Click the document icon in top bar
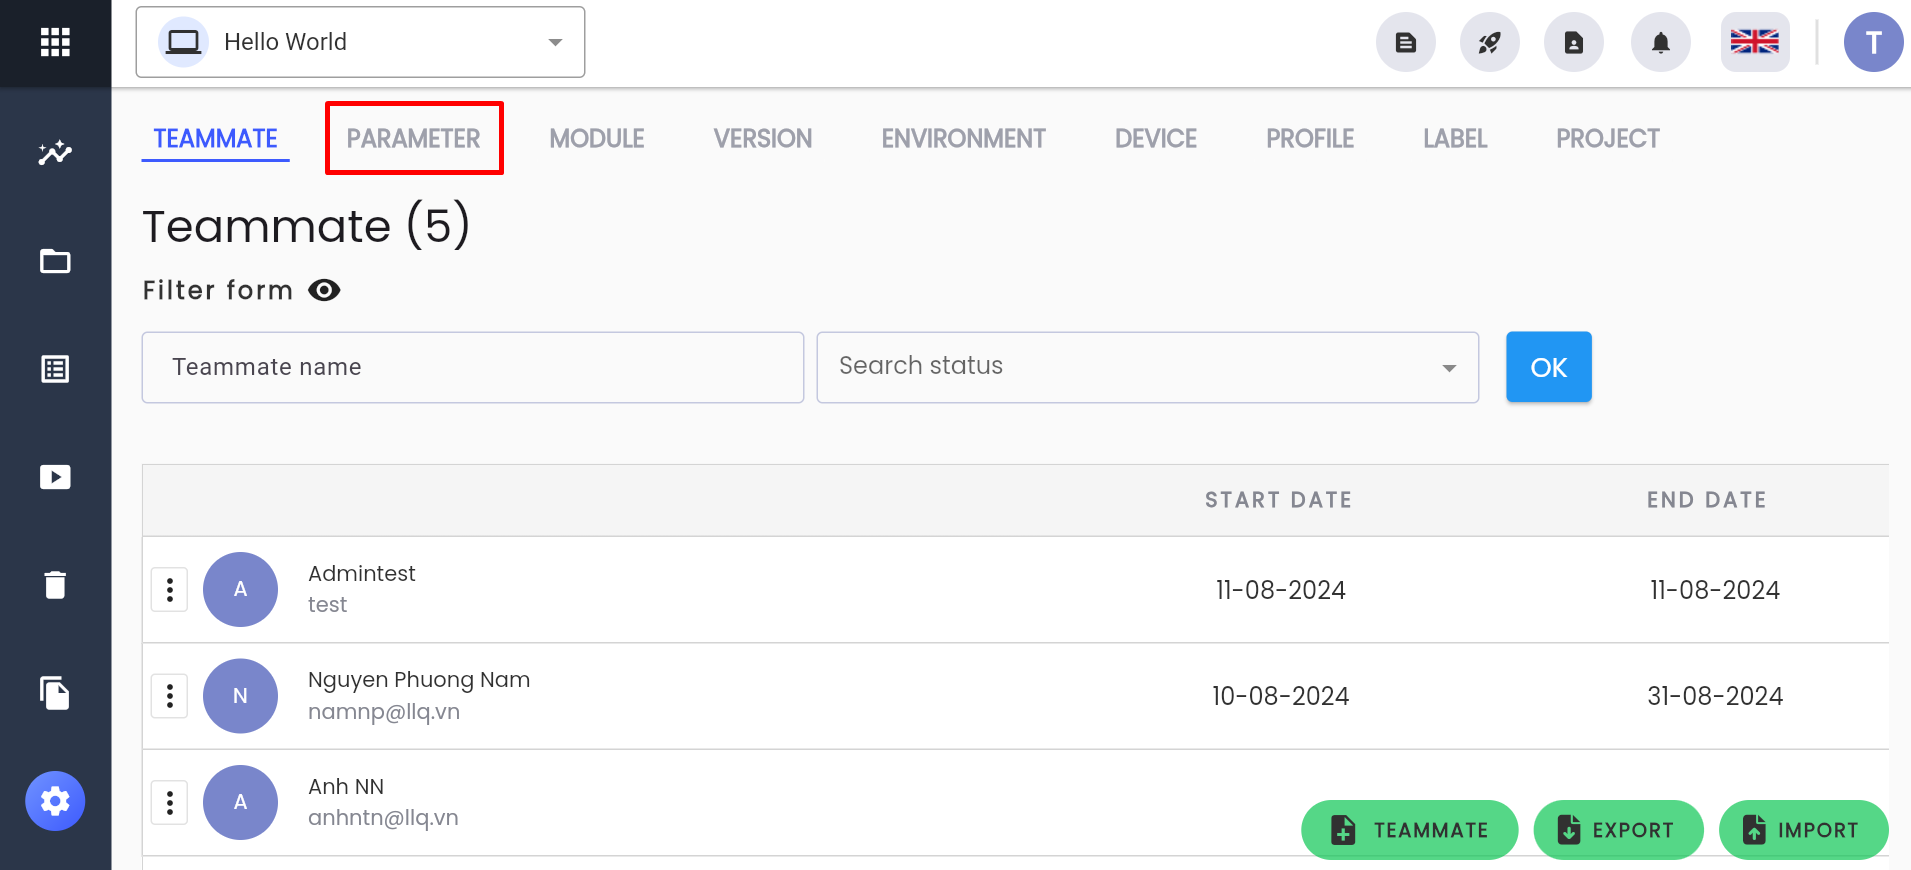This screenshot has width=1911, height=870. [x=1406, y=42]
